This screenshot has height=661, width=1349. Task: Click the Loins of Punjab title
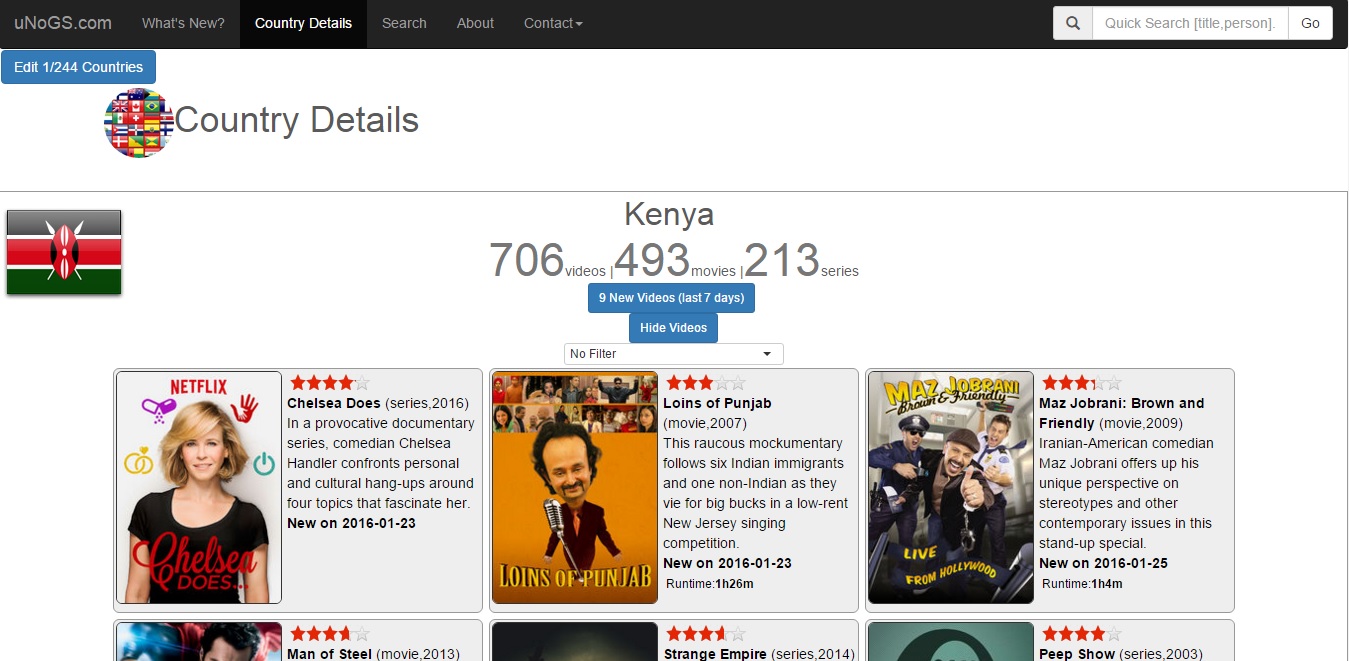click(717, 403)
